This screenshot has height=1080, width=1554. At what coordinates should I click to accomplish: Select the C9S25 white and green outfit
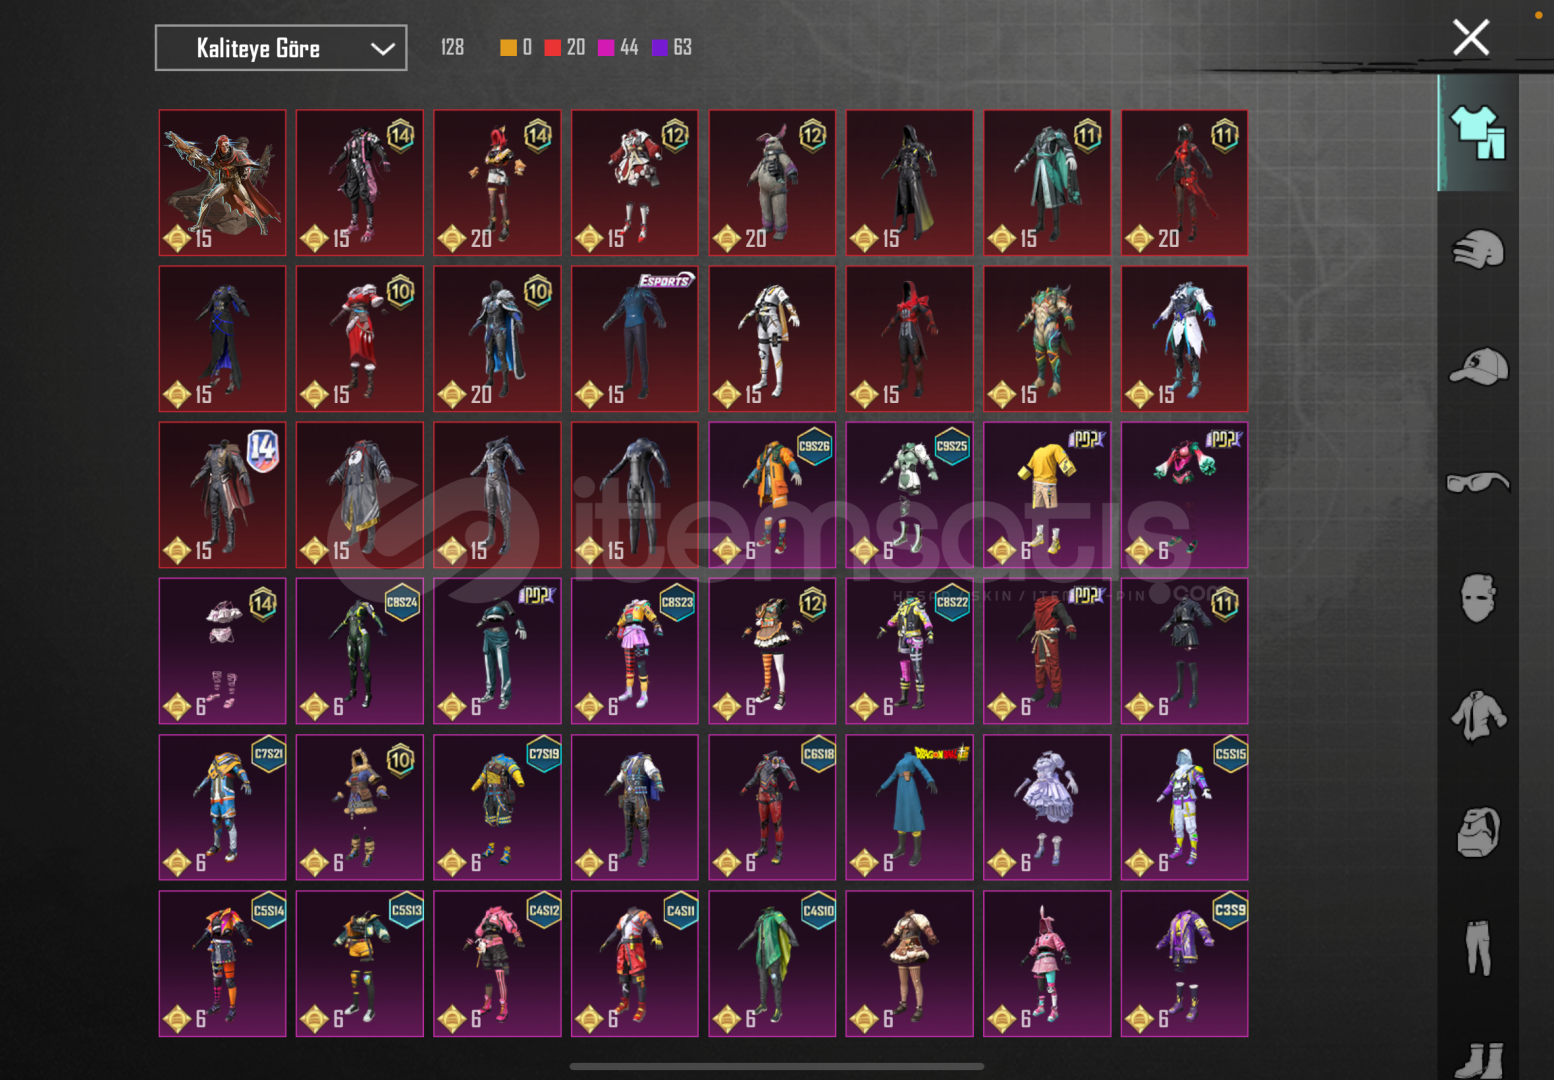[909, 495]
